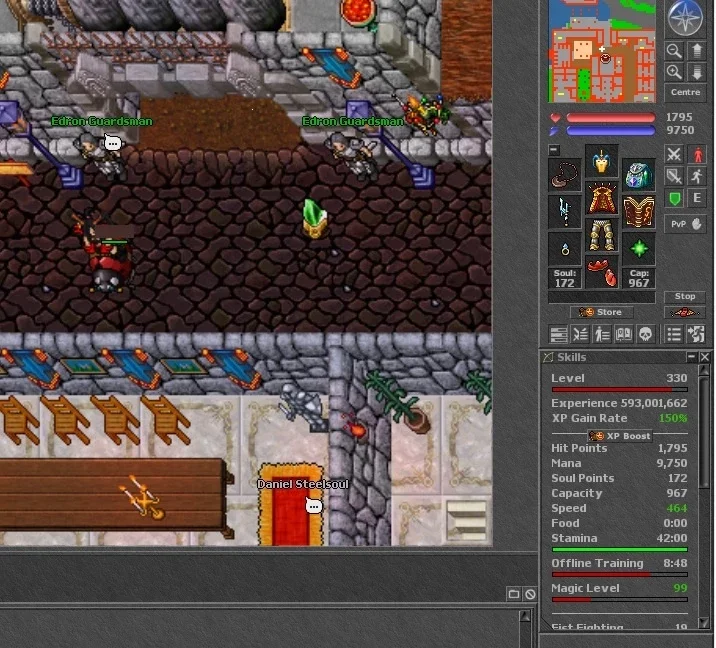Click the blue wand weapon slot
Screen dimensions: 716x648
coord(564,212)
